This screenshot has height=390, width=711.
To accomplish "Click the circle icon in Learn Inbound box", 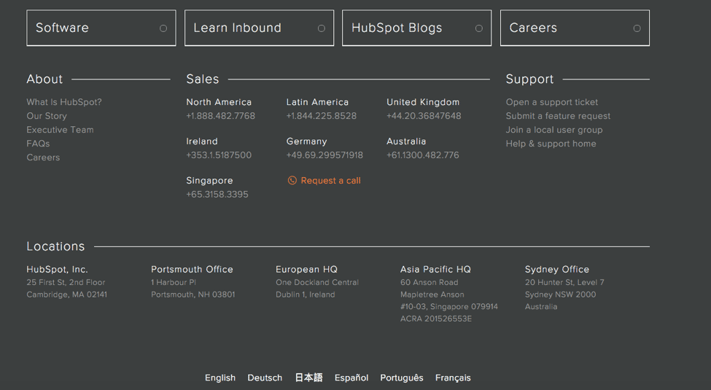I will tap(321, 29).
